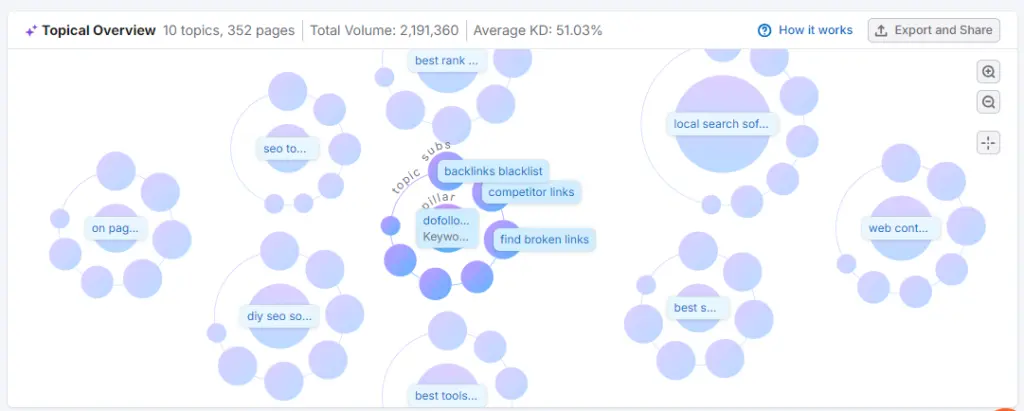Open the 'local search sof...' topic cluster

pos(722,125)
